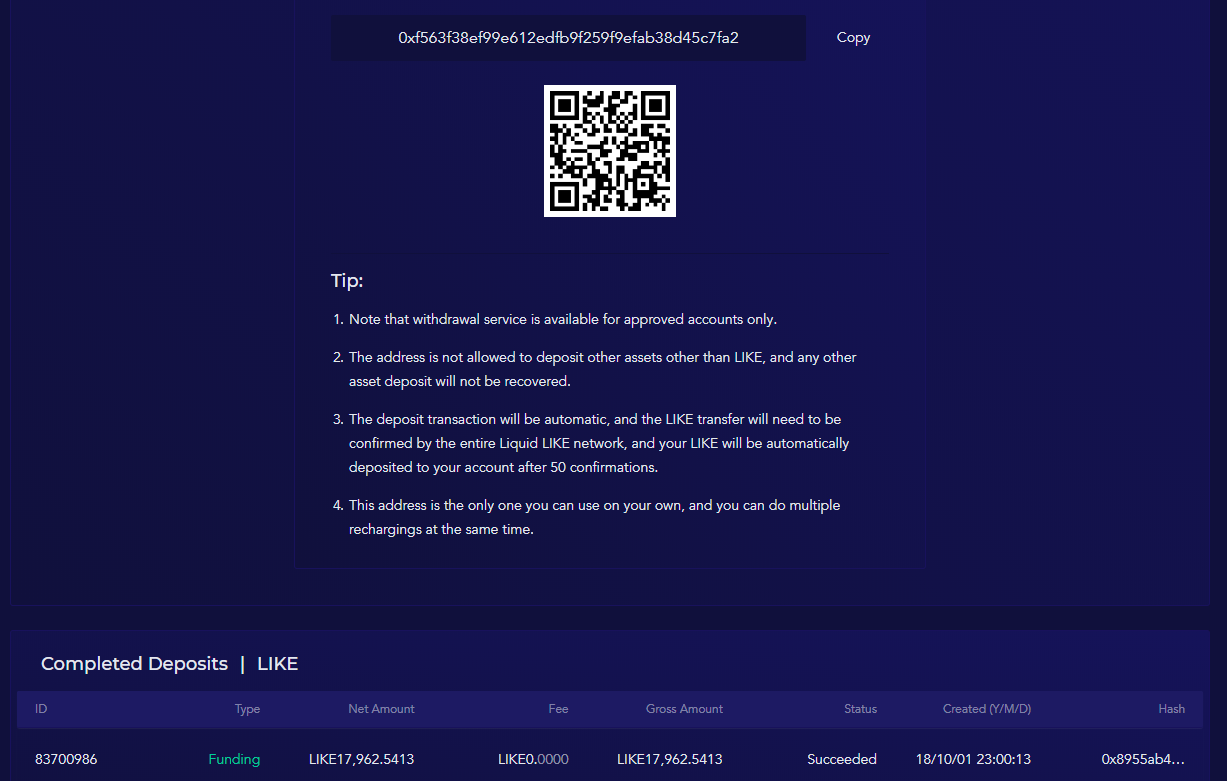Click the ID column header

click(x=41, y=709)
